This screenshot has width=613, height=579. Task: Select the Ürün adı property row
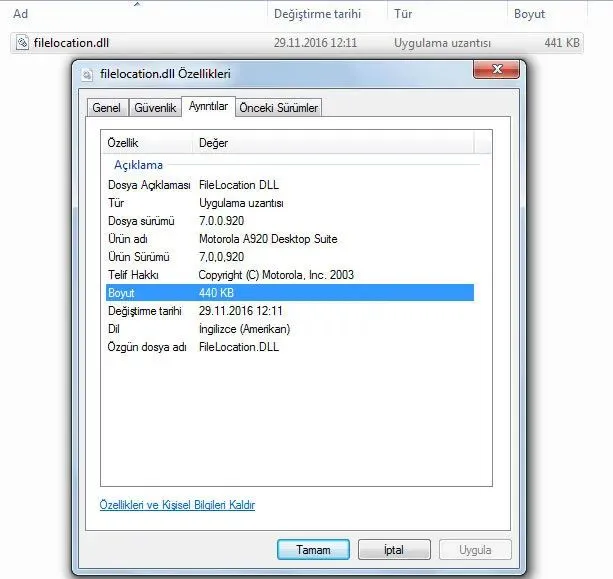pos(289,239)
